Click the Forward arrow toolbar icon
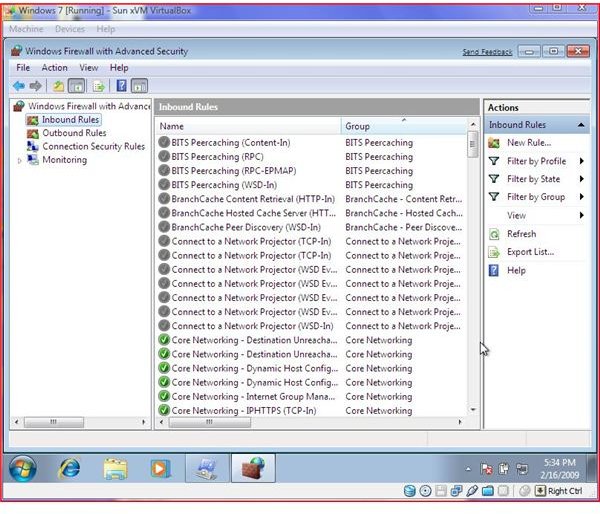The height and width of the screenshot is (514, 600). click(x=36, y=86)
